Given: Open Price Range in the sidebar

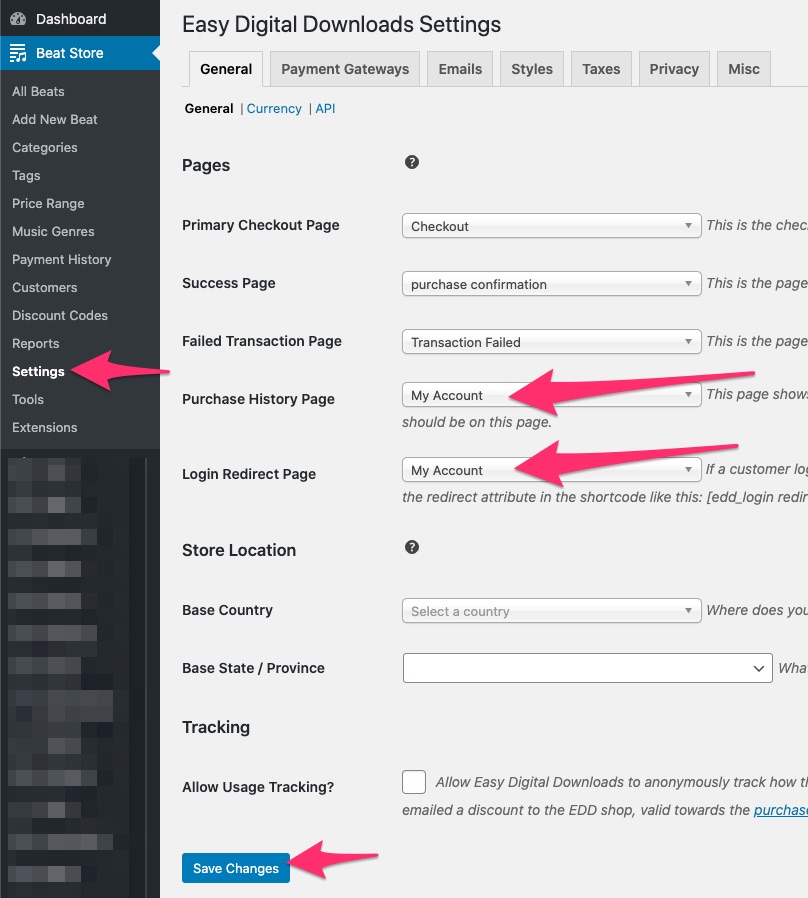Looking at the screenshot, I should coord(48,204).
